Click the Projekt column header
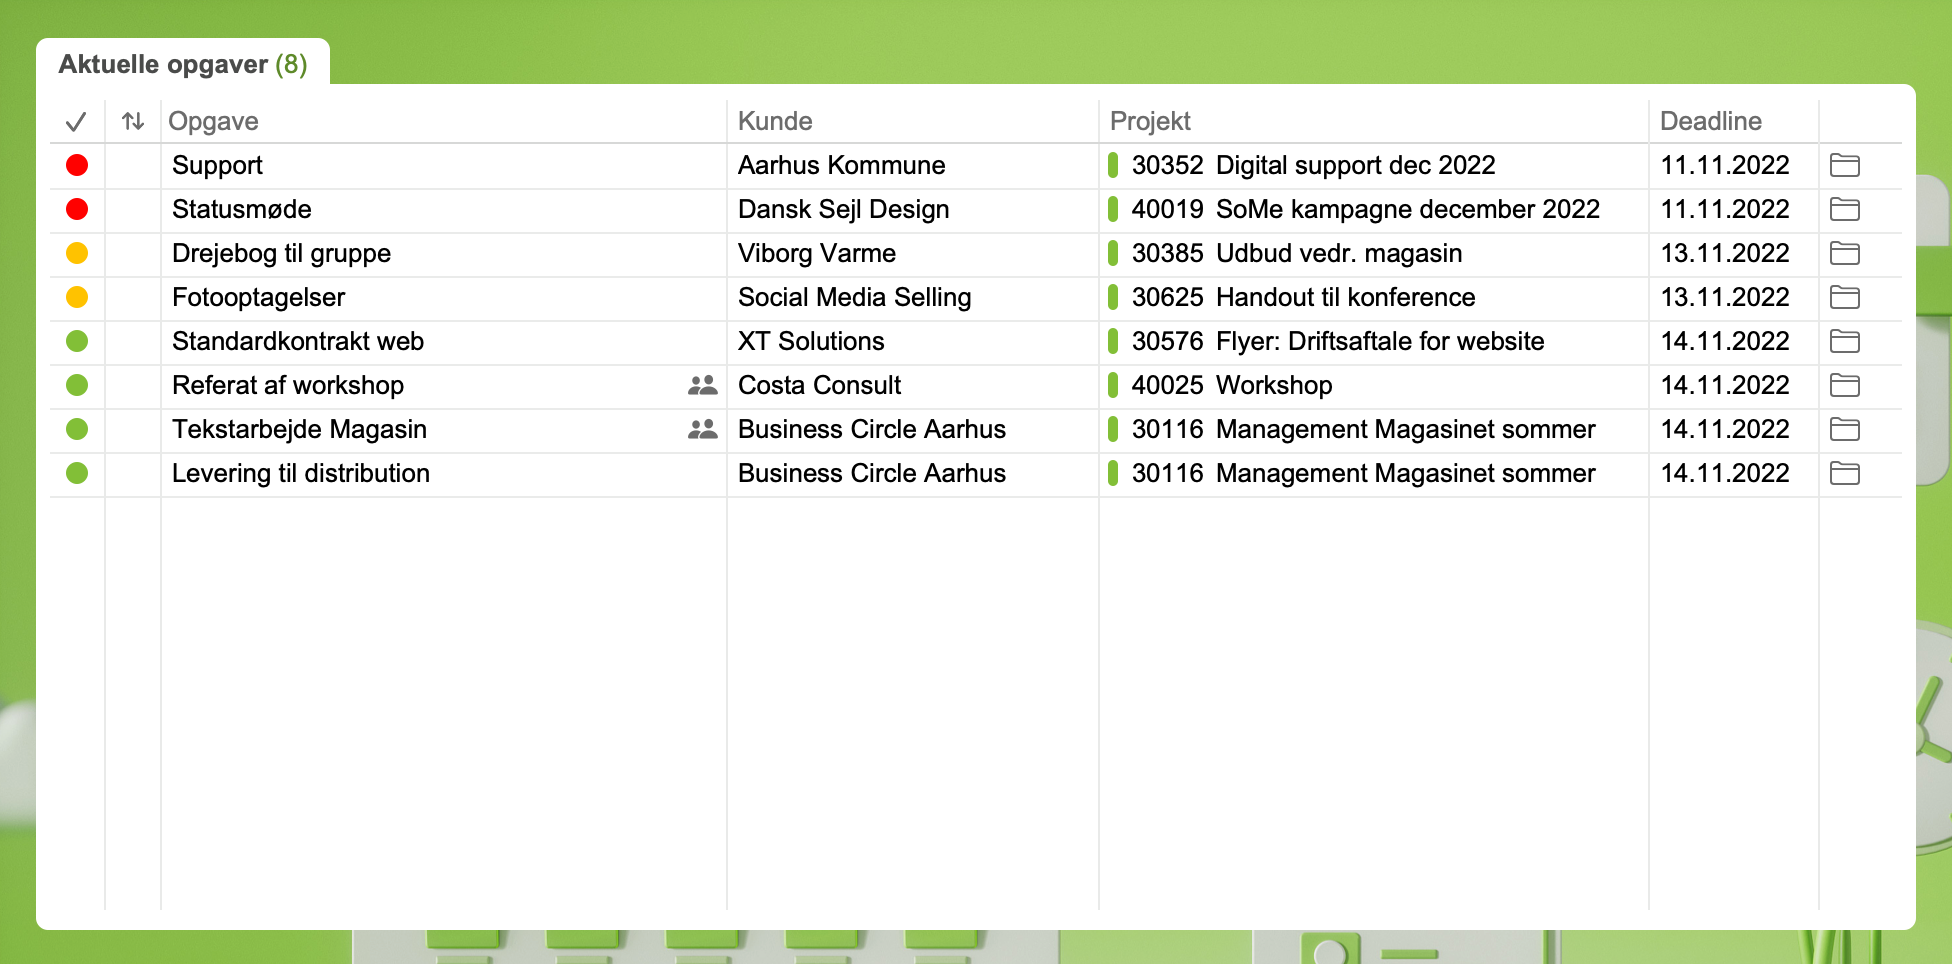1952x964 pixels. [1150, 122]
